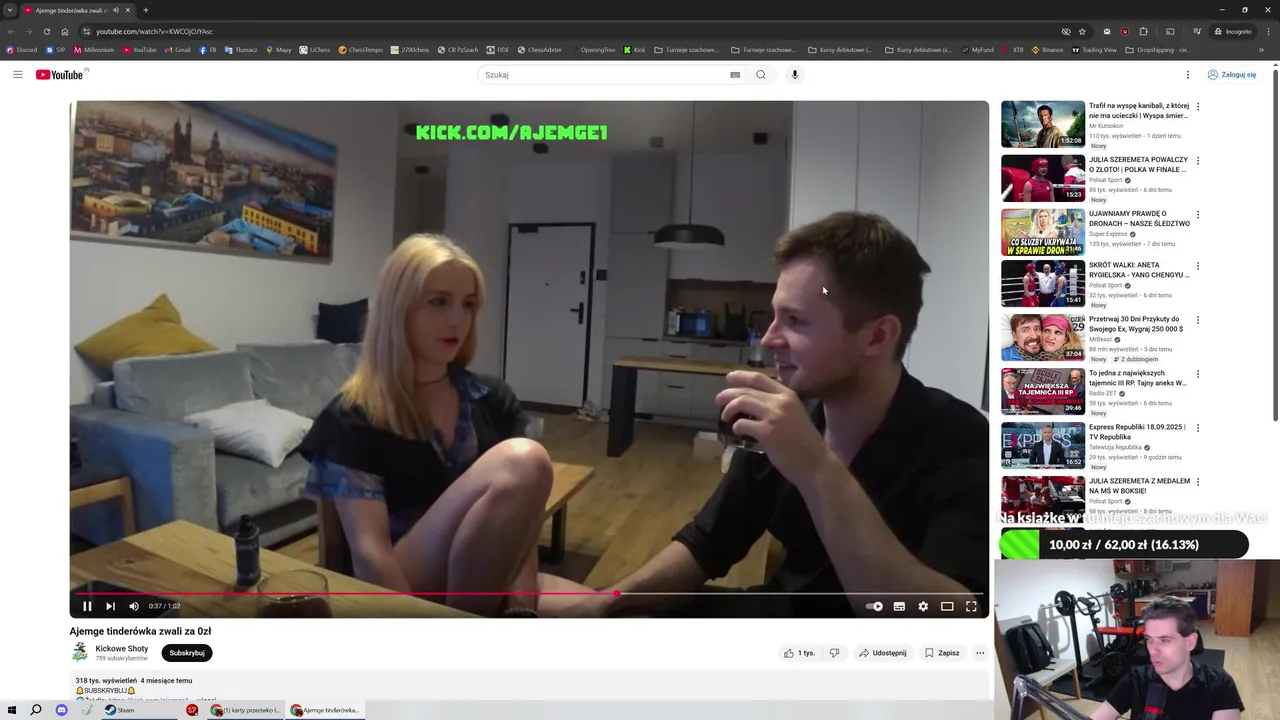Image resolution: width=1280 pixels, height=720 pixels.
Task: Open options for Express Republiki video
Action: pos(1198,428)
